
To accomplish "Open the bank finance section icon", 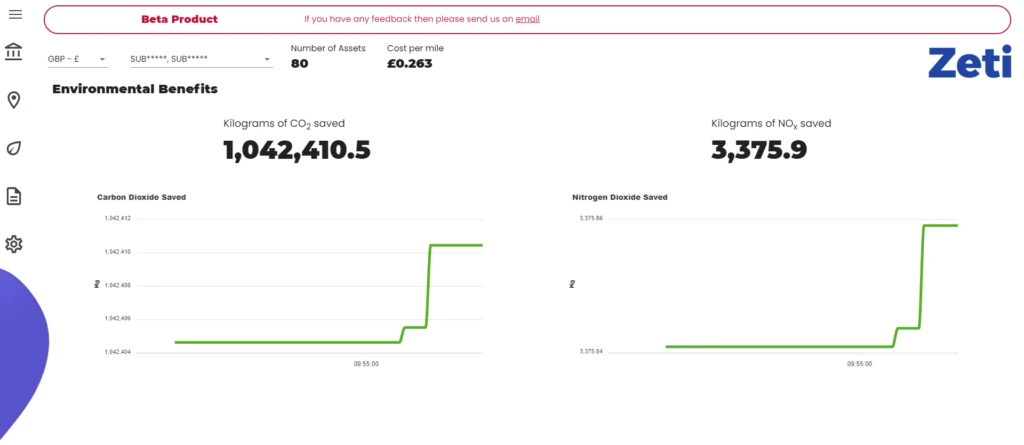I will coord(14,52).
